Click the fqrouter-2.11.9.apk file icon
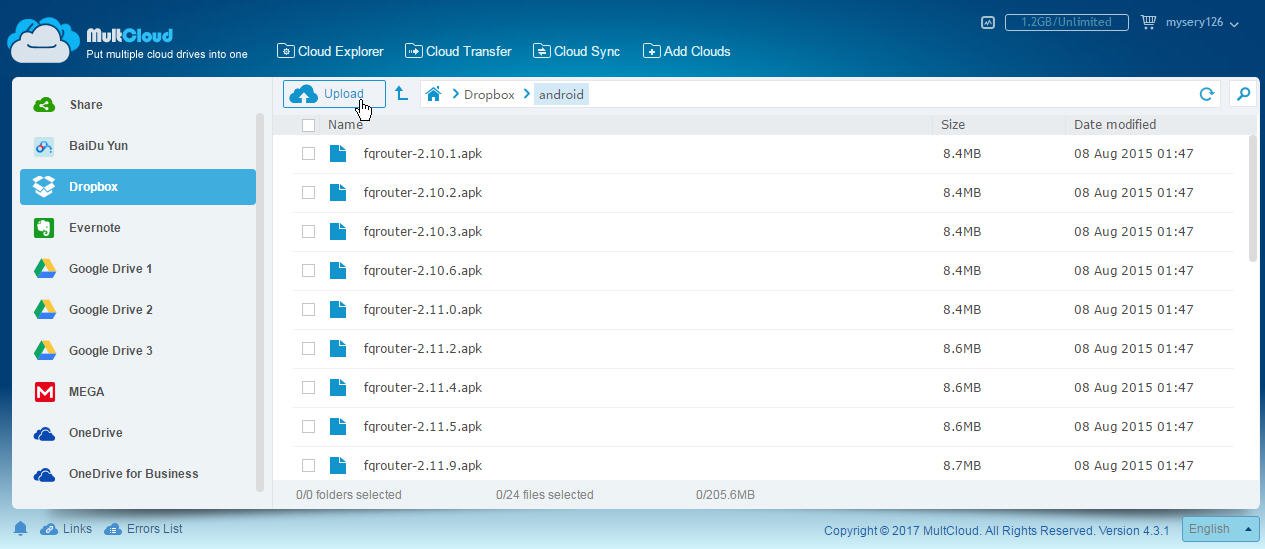This screenshot has width=1265, height=549. pyautogui.click(x=338, y=465)
